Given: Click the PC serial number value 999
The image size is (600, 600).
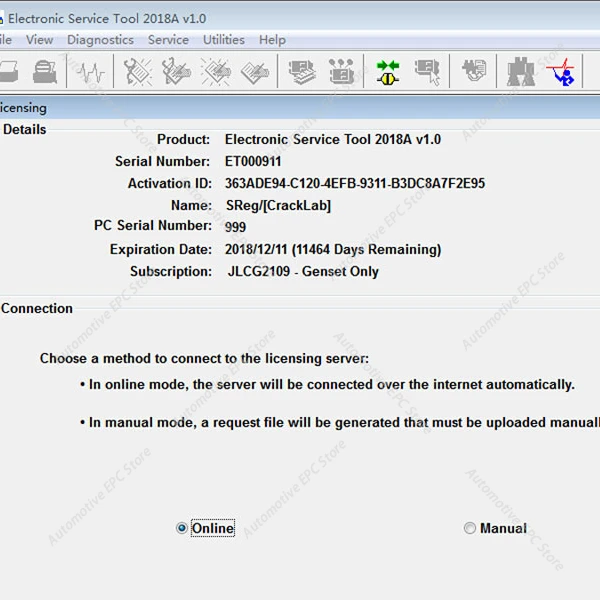Looking at the screenshot, I should click(235, 227).
